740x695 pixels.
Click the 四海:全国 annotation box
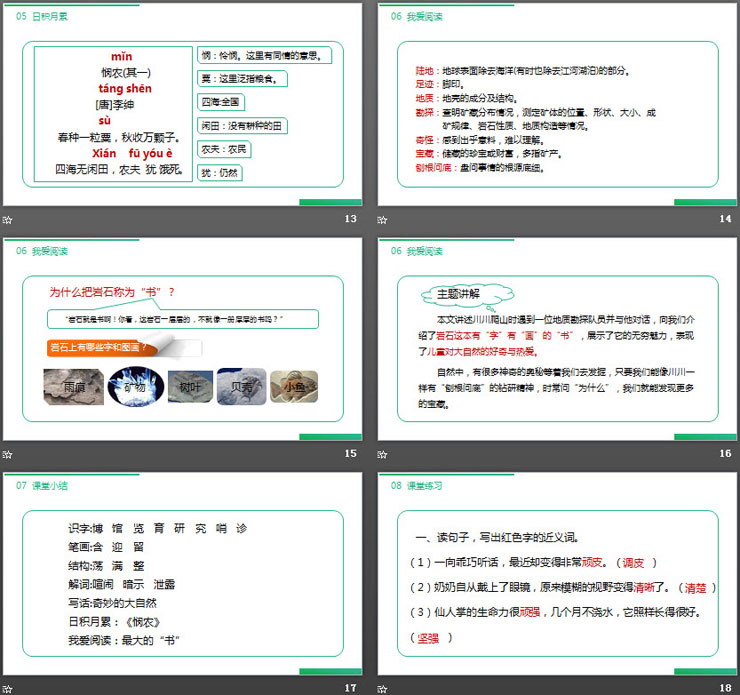(x=221, y=101)
